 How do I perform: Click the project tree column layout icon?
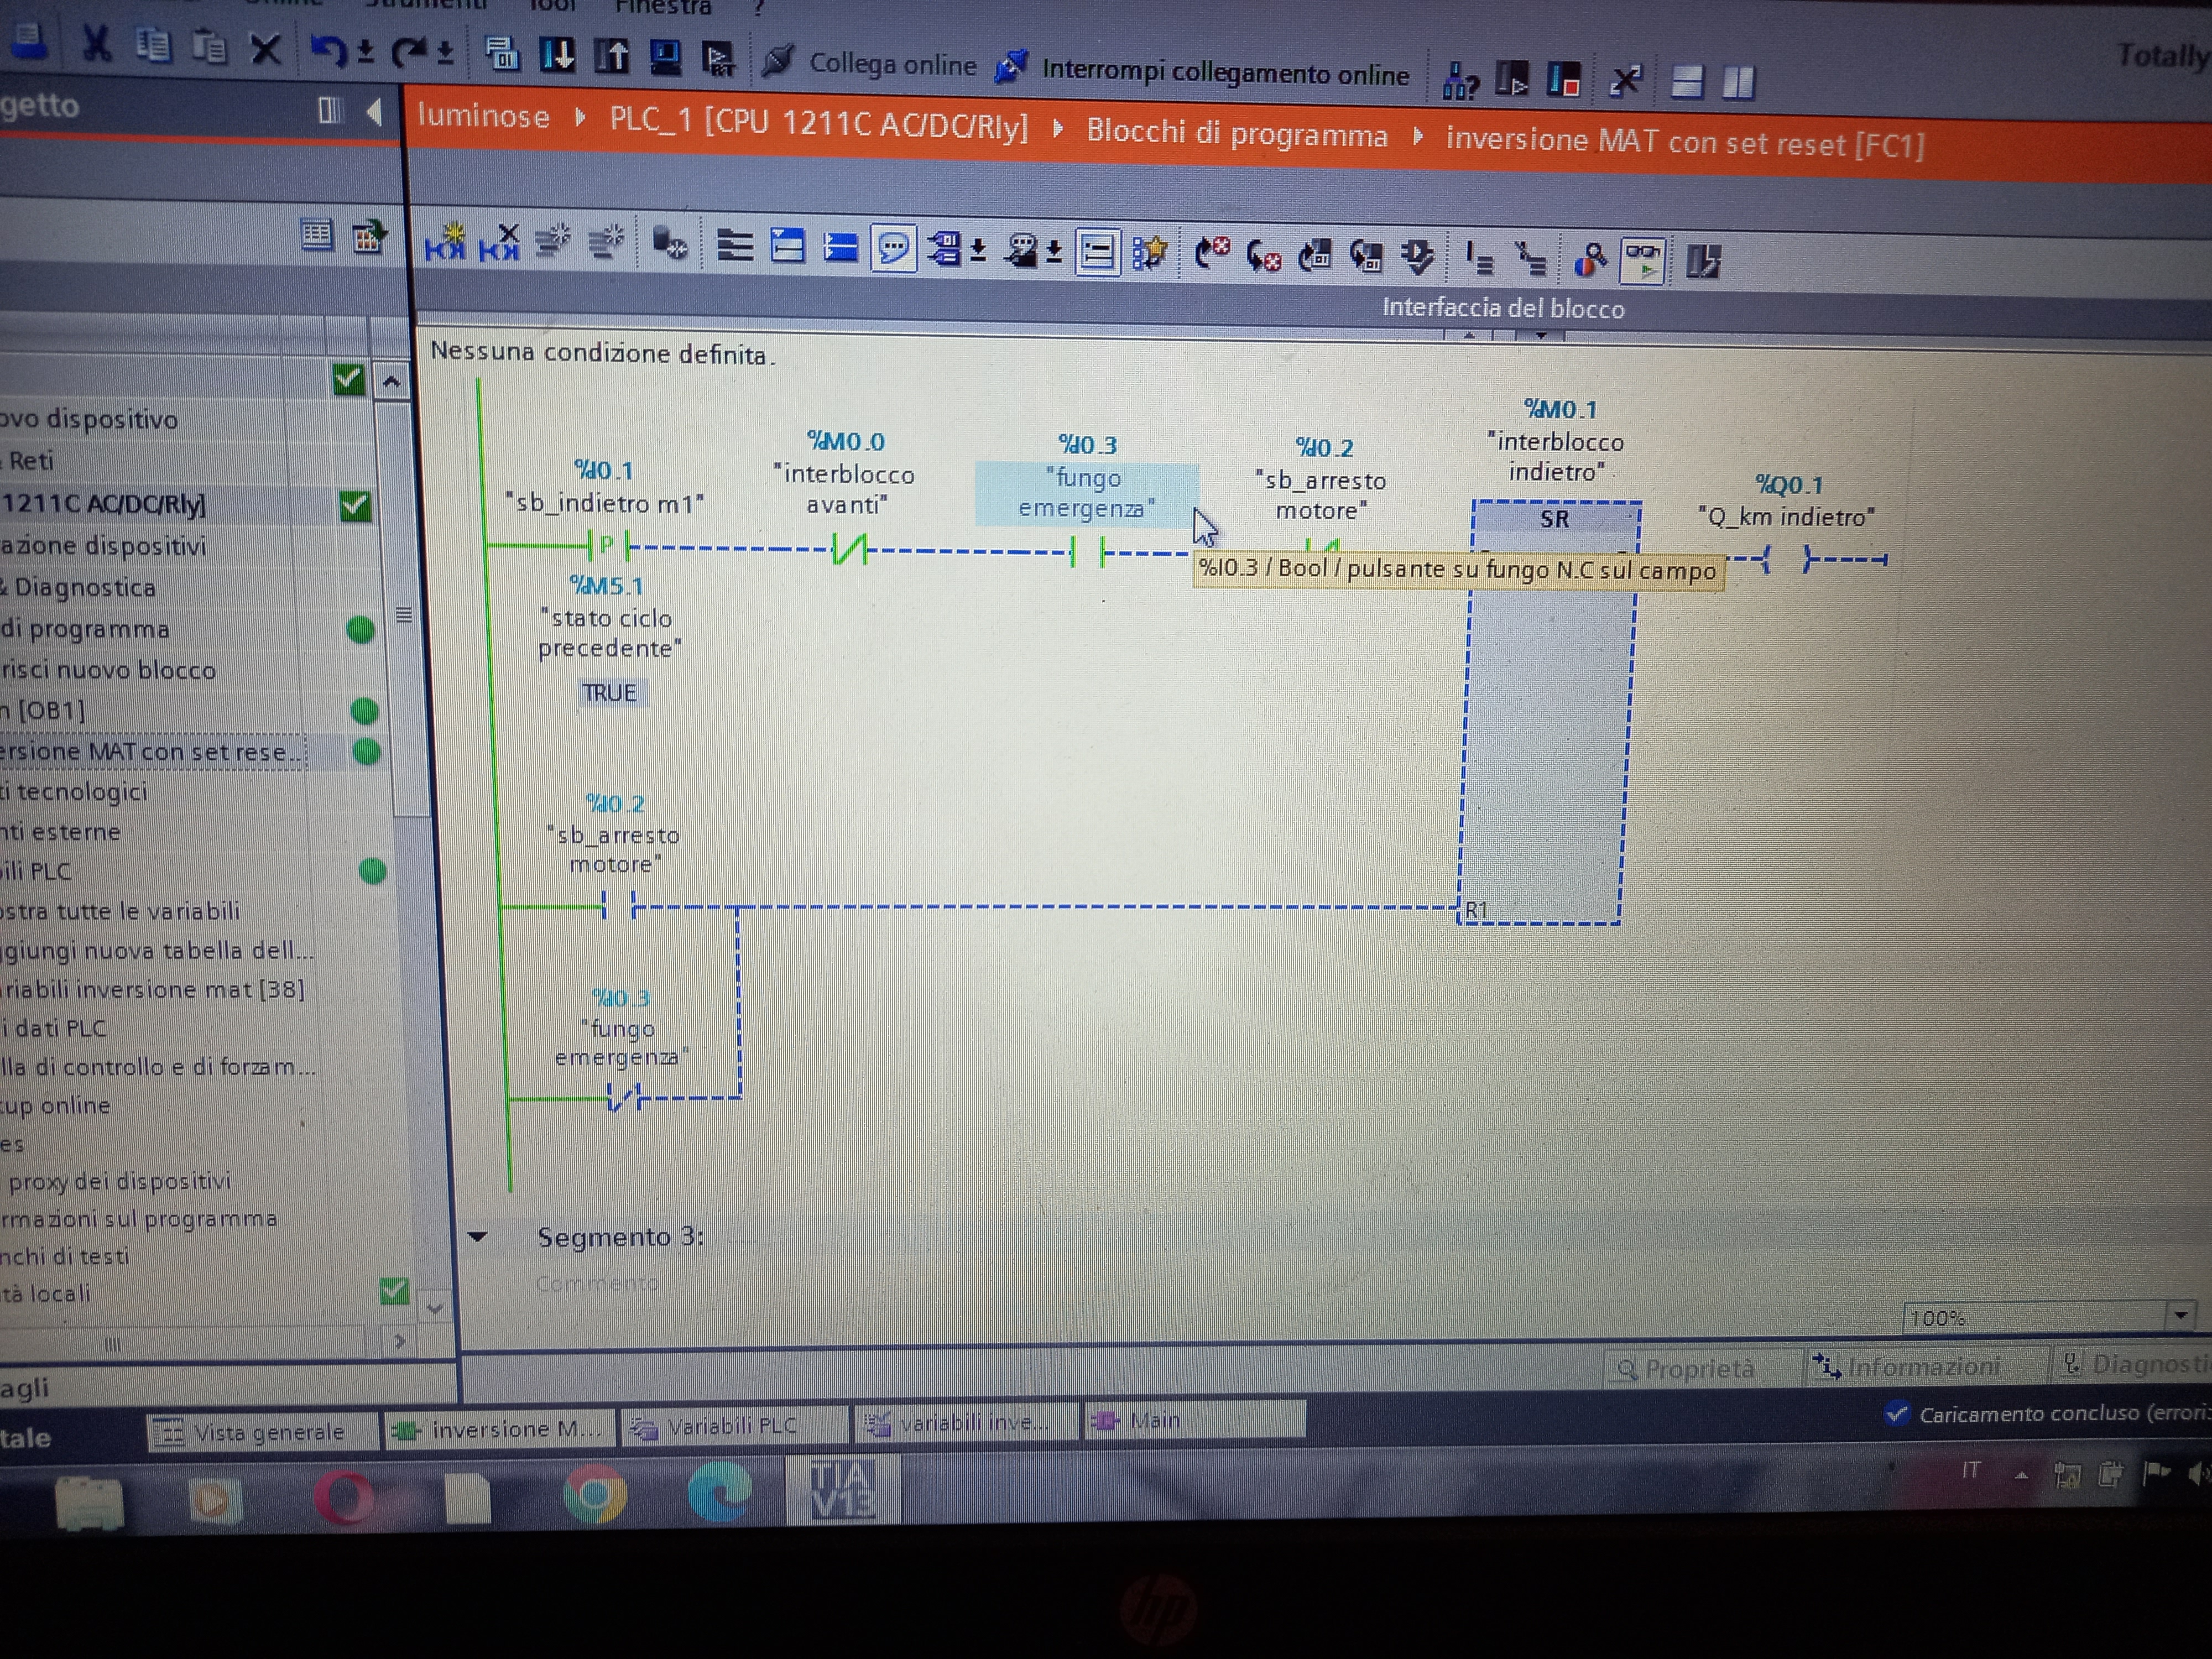[x=329, y=110]
